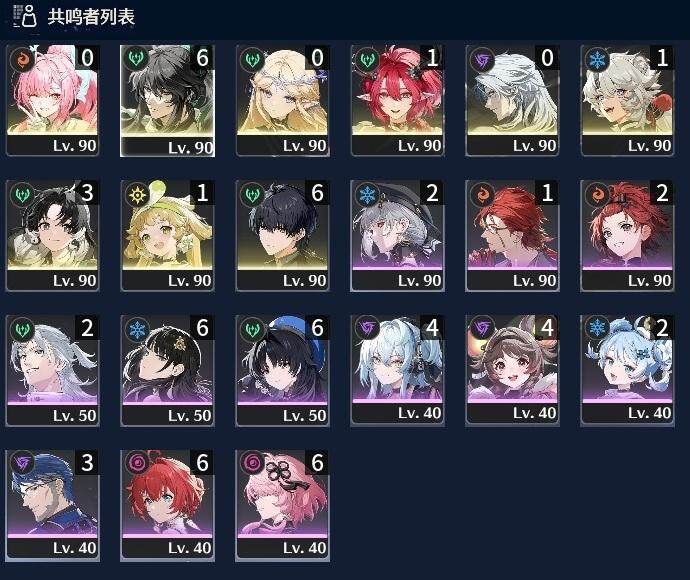Image resolution: width=690 pixels, height=580 pixels.
Task: Click the electro element icon on silver-haired Lv. 90 card
Action: (x=482, y=59)
